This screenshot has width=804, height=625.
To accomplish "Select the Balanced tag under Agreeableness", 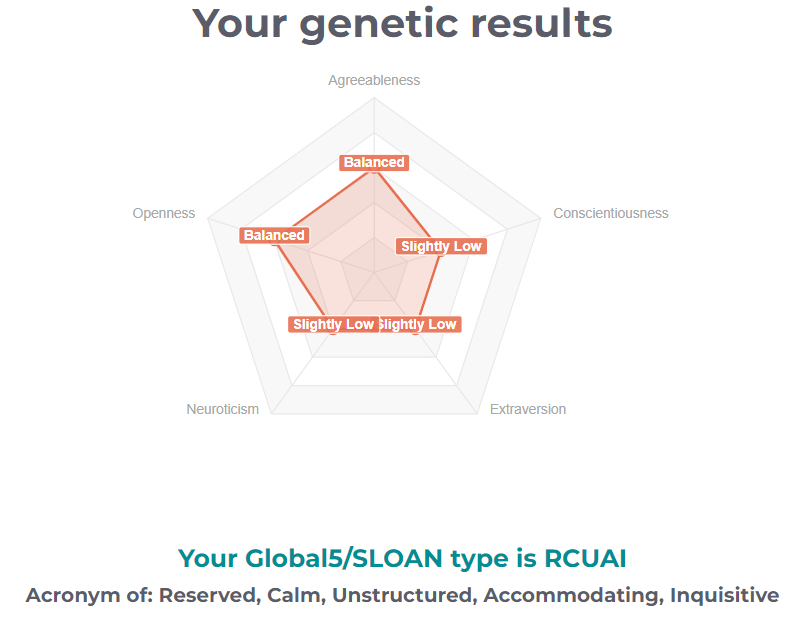I will 374,163.
